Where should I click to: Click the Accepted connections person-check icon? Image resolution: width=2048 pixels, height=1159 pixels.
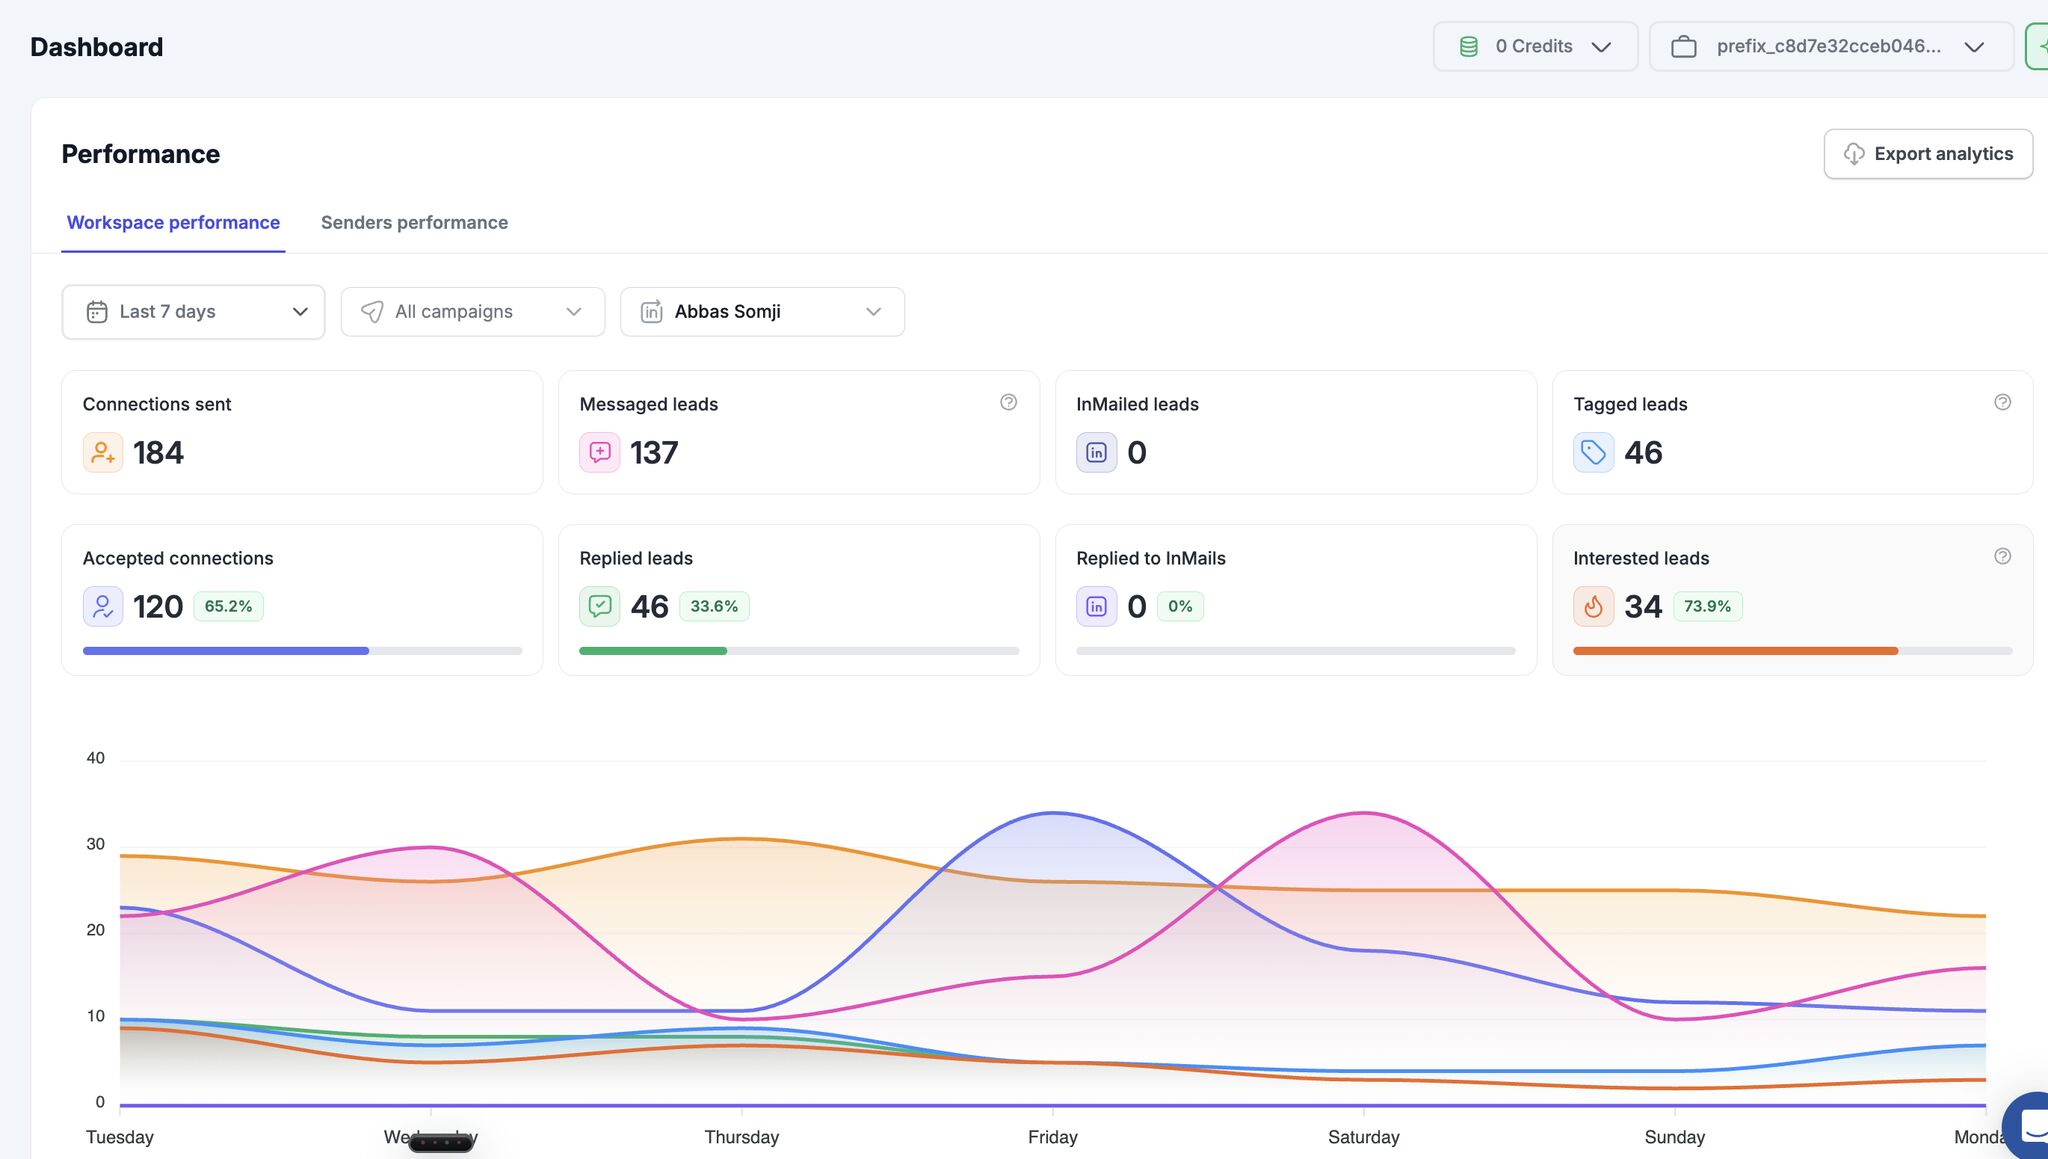pos(103,606)
